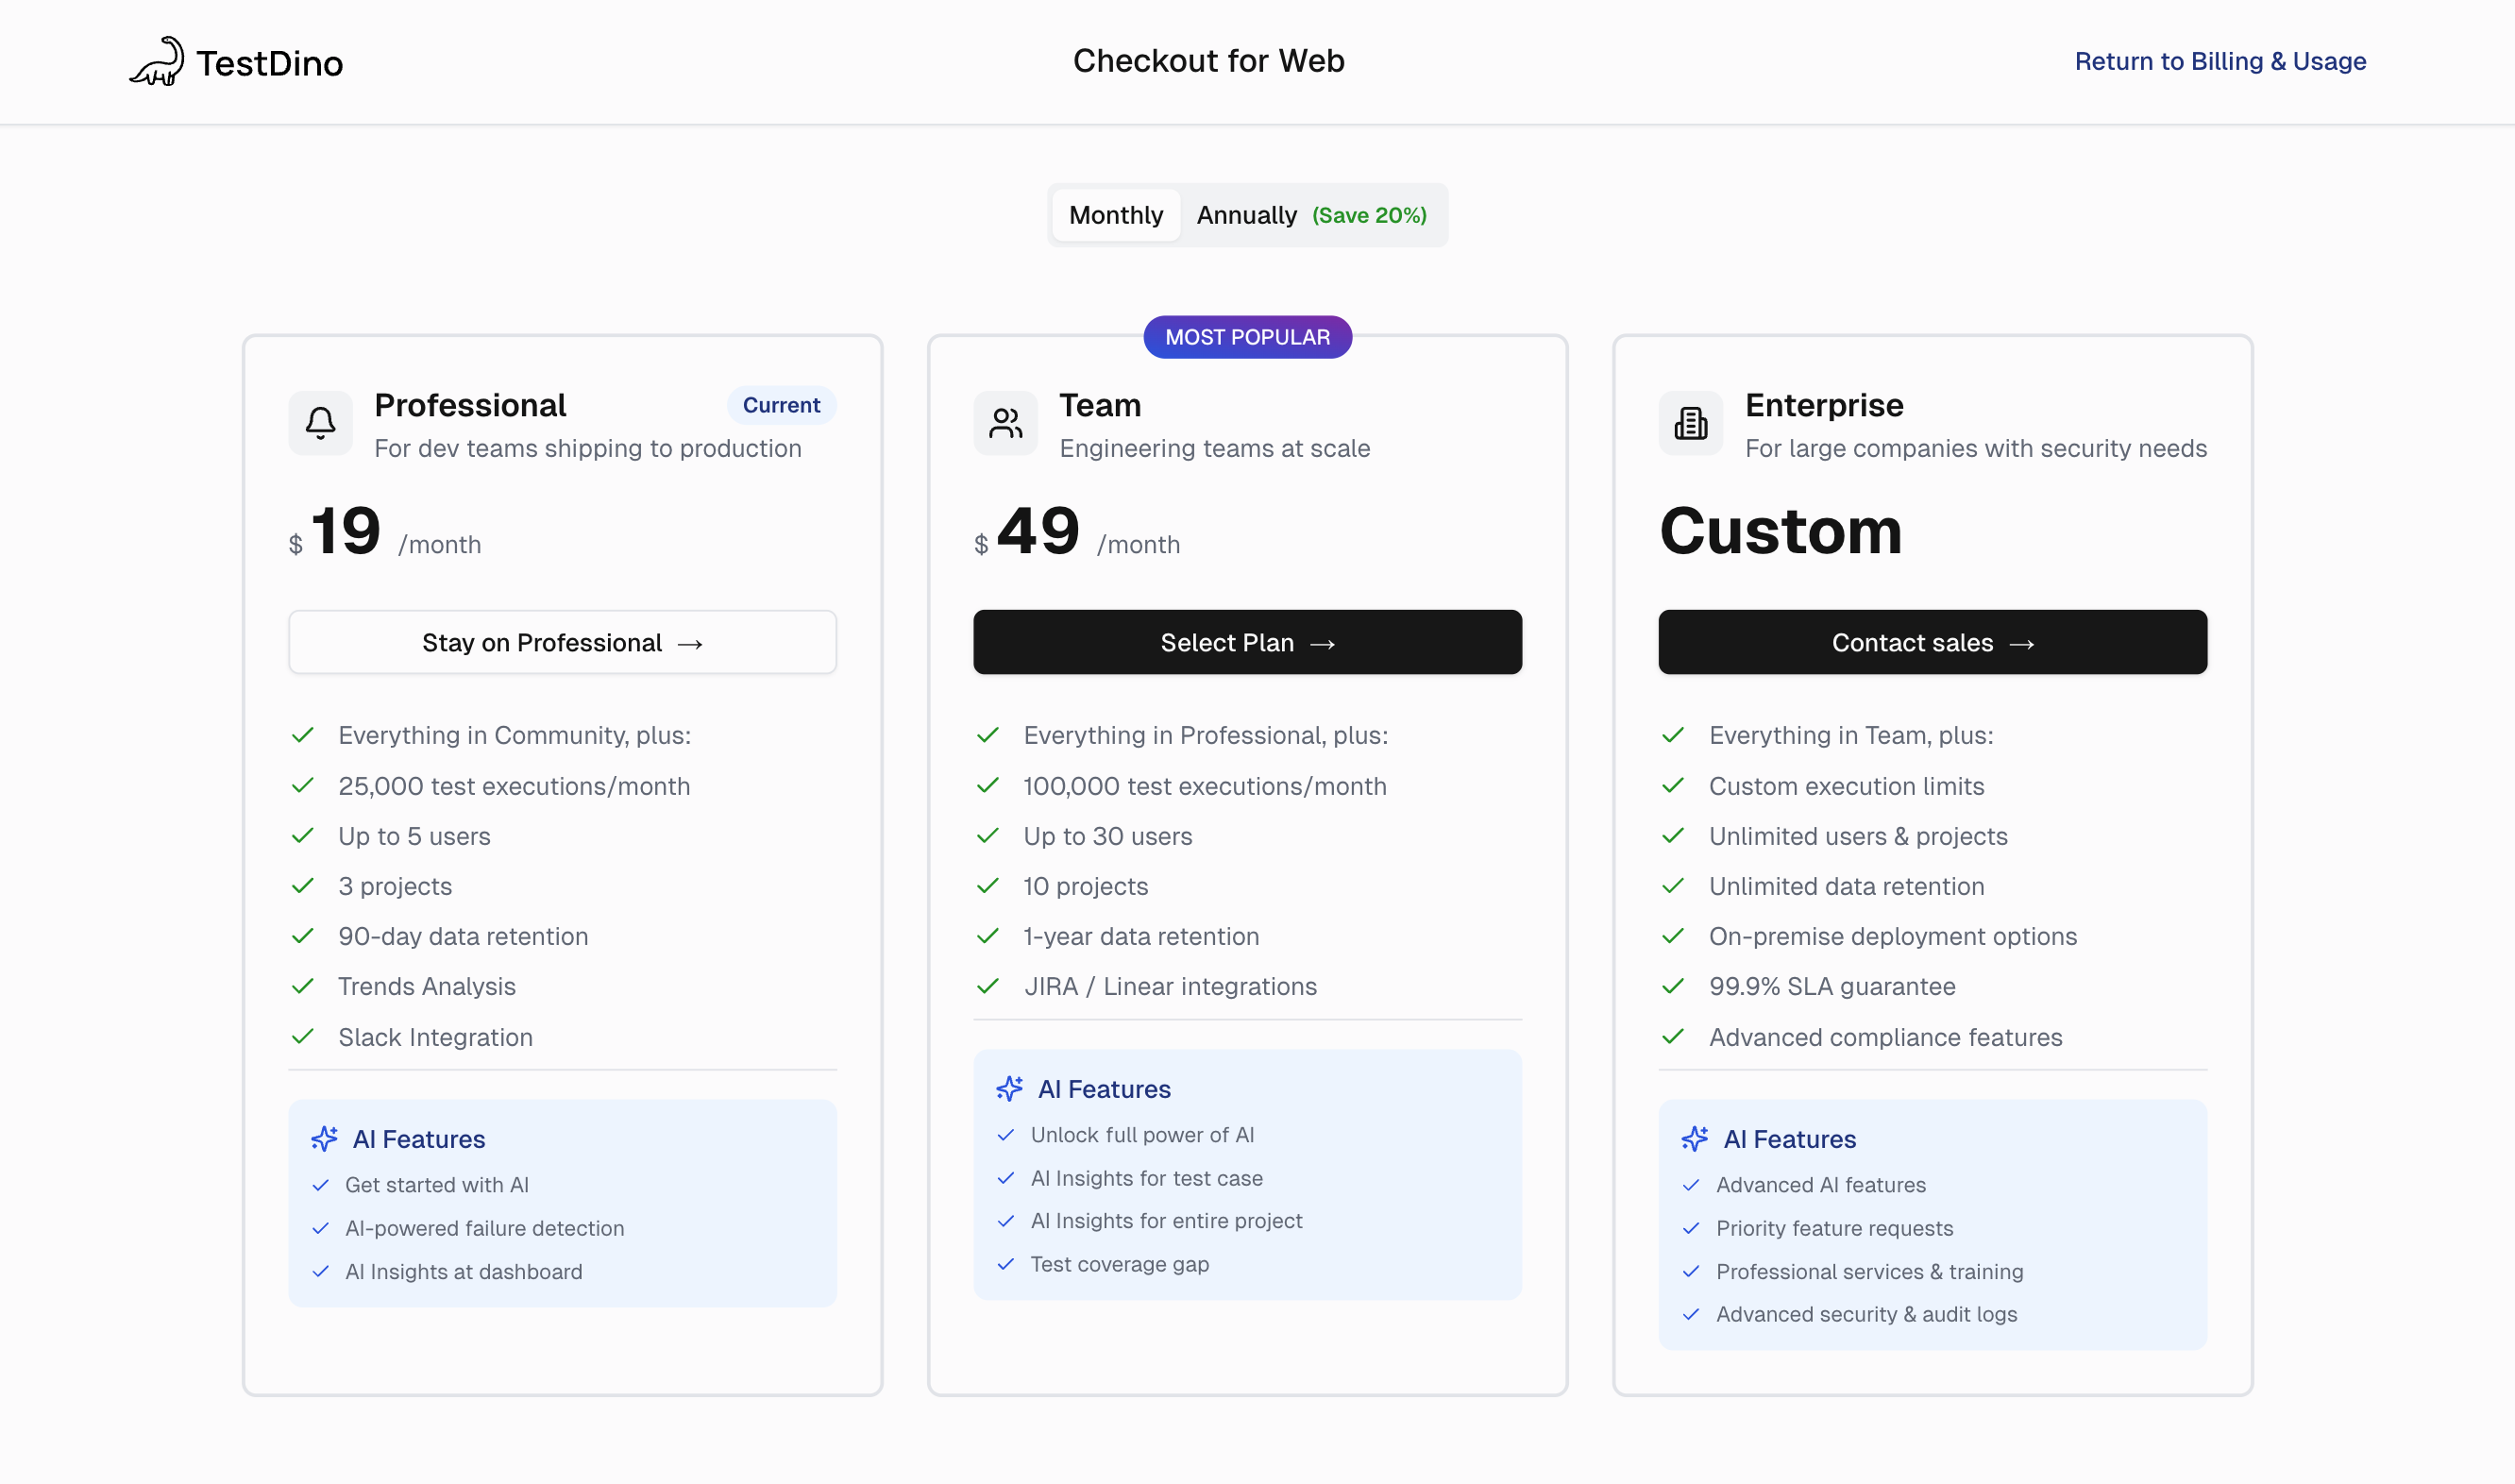2515x1484 pixels.
Task: Click the MOST POPULAR badge
Action: tap(1247, 337)
